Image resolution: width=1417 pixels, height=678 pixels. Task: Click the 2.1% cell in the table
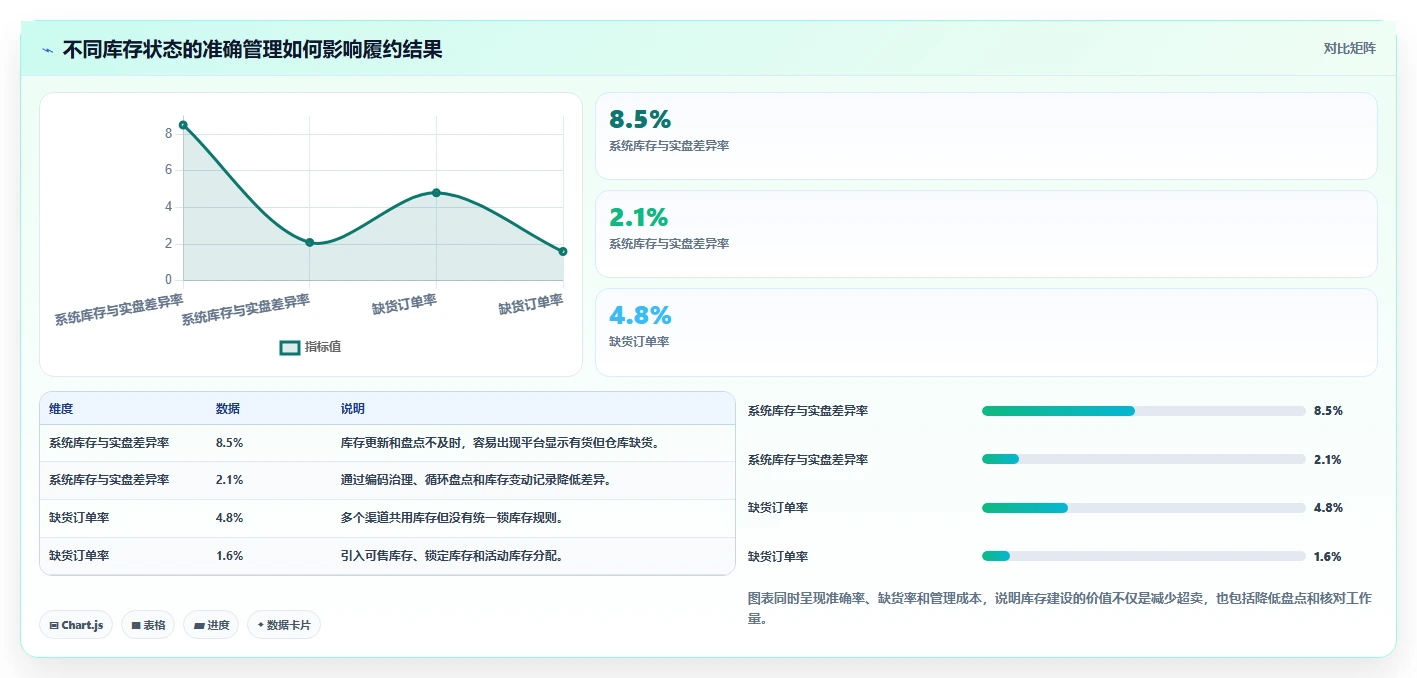pos(230,480)
